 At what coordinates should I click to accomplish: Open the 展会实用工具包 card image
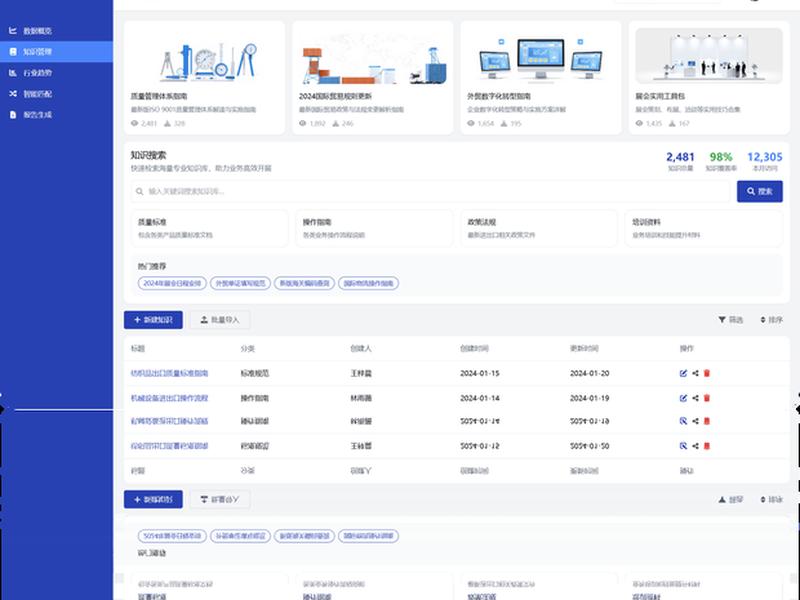709,56
